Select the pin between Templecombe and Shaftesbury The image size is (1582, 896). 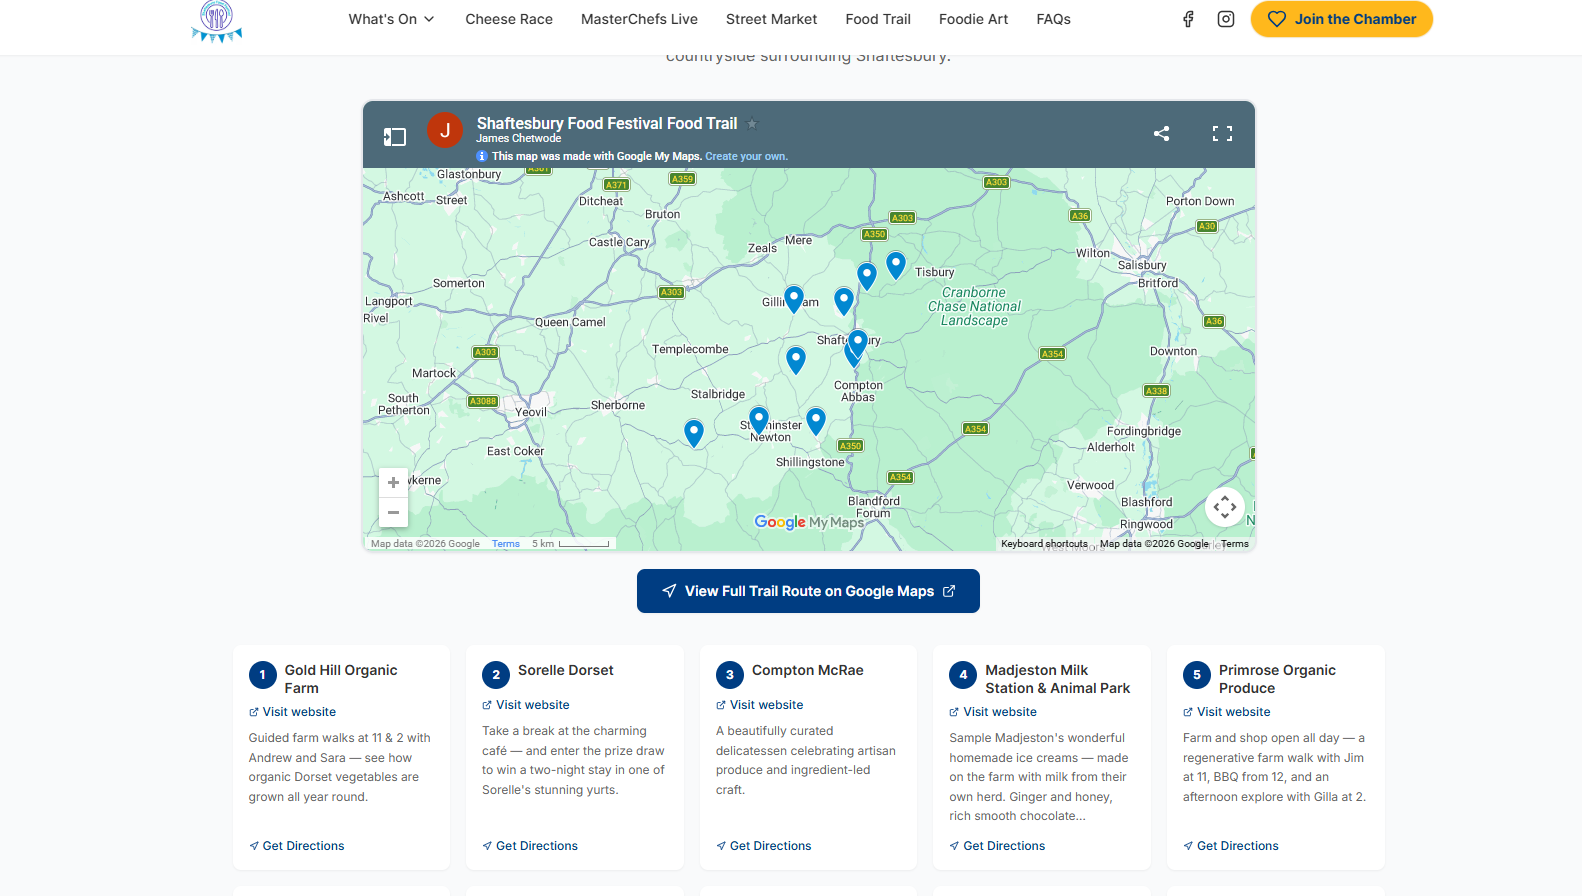click(796, 360)
